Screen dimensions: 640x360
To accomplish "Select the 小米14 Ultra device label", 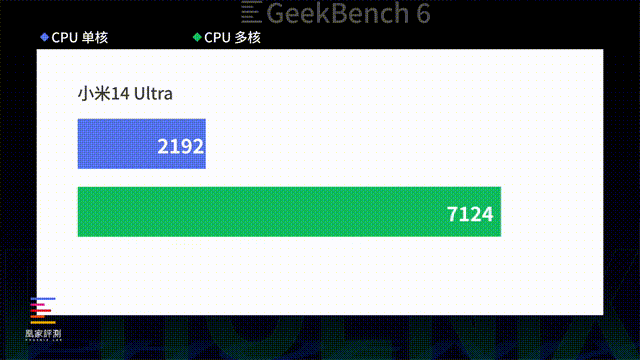I will coord(125,93).
